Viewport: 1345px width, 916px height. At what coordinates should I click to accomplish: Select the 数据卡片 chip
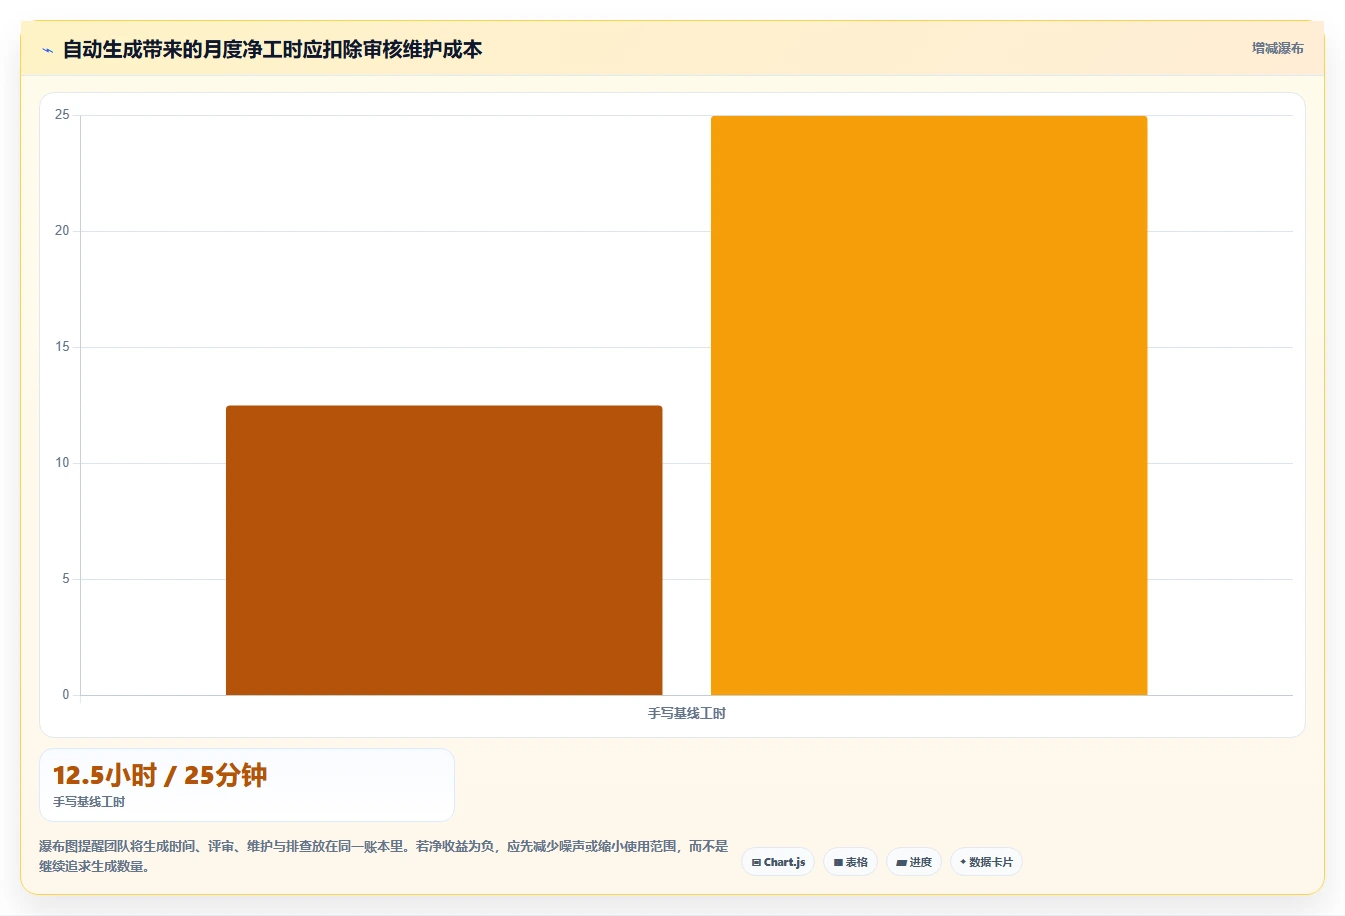(986, 862)
